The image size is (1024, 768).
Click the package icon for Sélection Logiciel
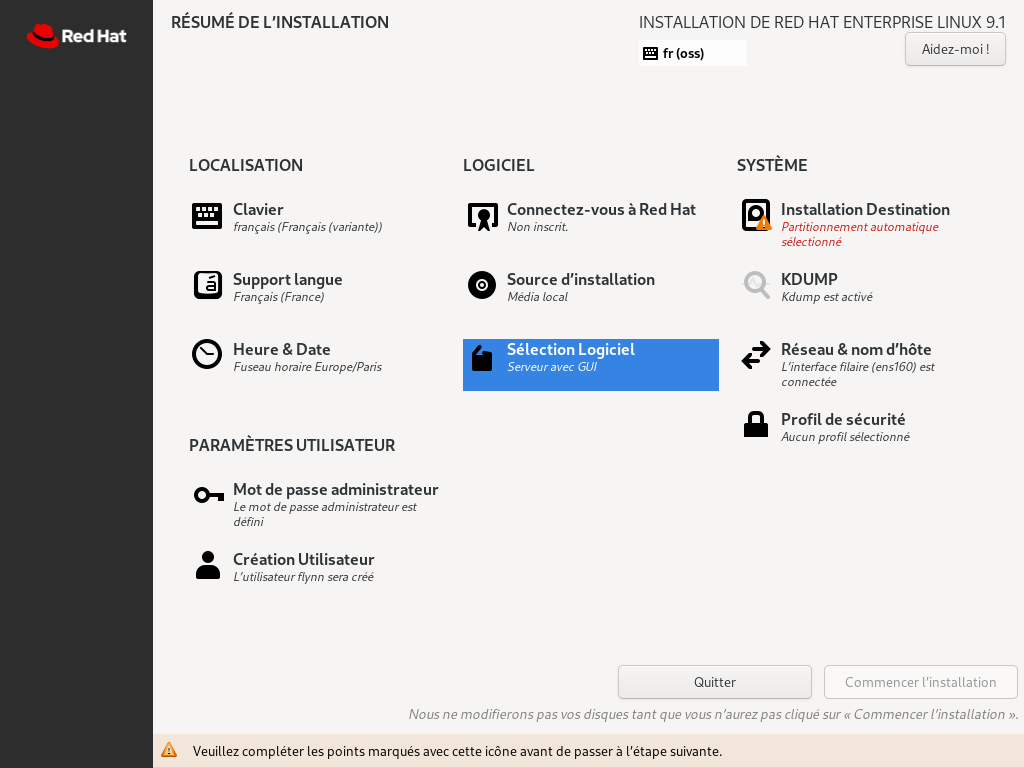[482, 358]
